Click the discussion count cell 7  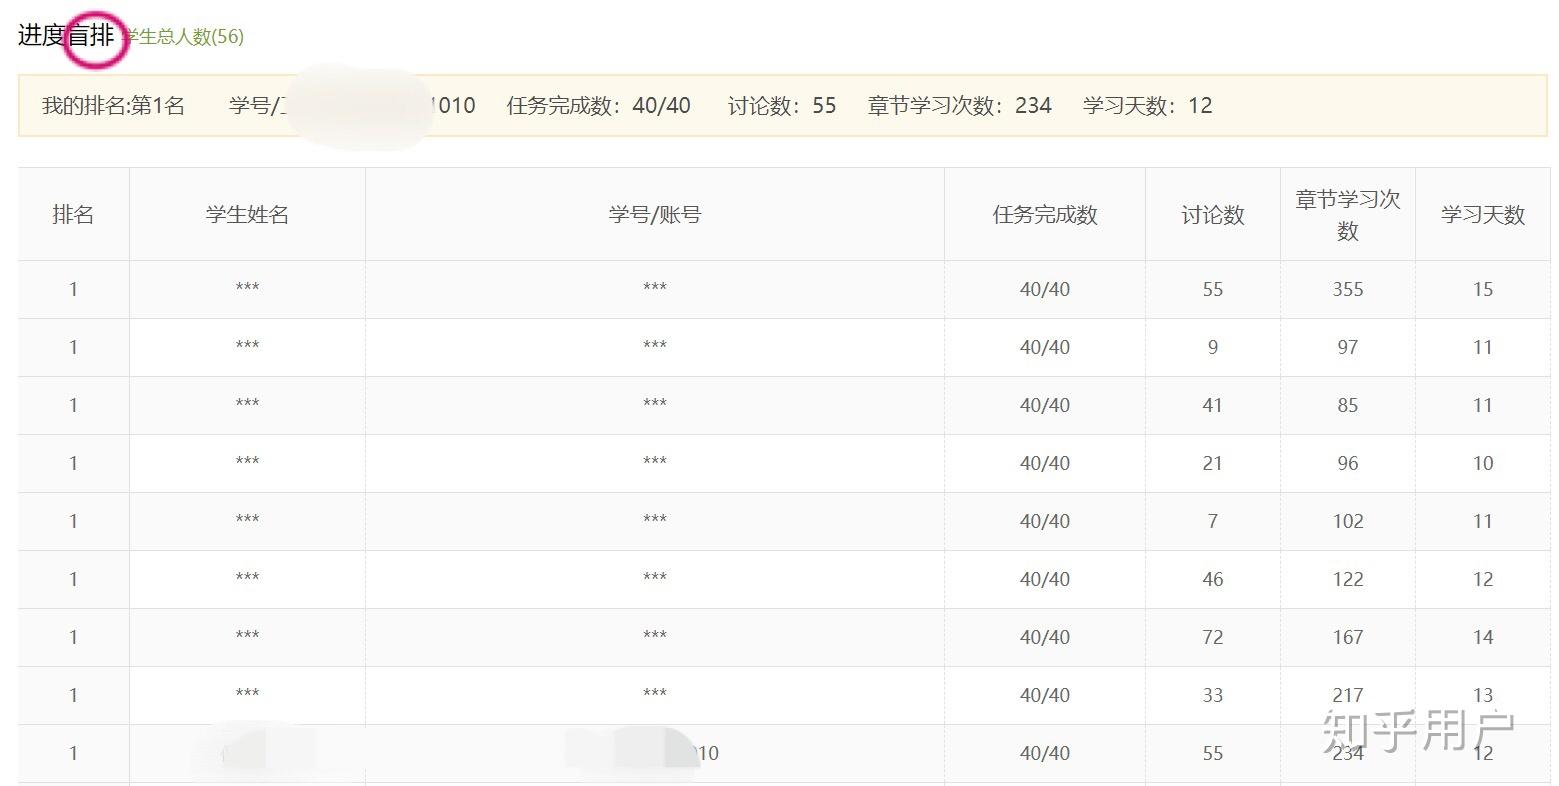[x=1212, y=521]
